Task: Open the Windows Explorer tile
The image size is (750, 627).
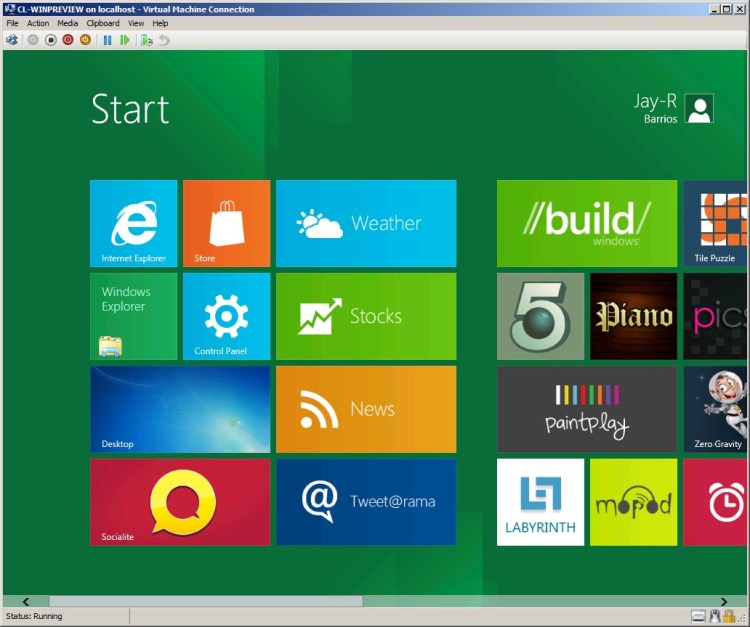Action: (x=133, y=316)
